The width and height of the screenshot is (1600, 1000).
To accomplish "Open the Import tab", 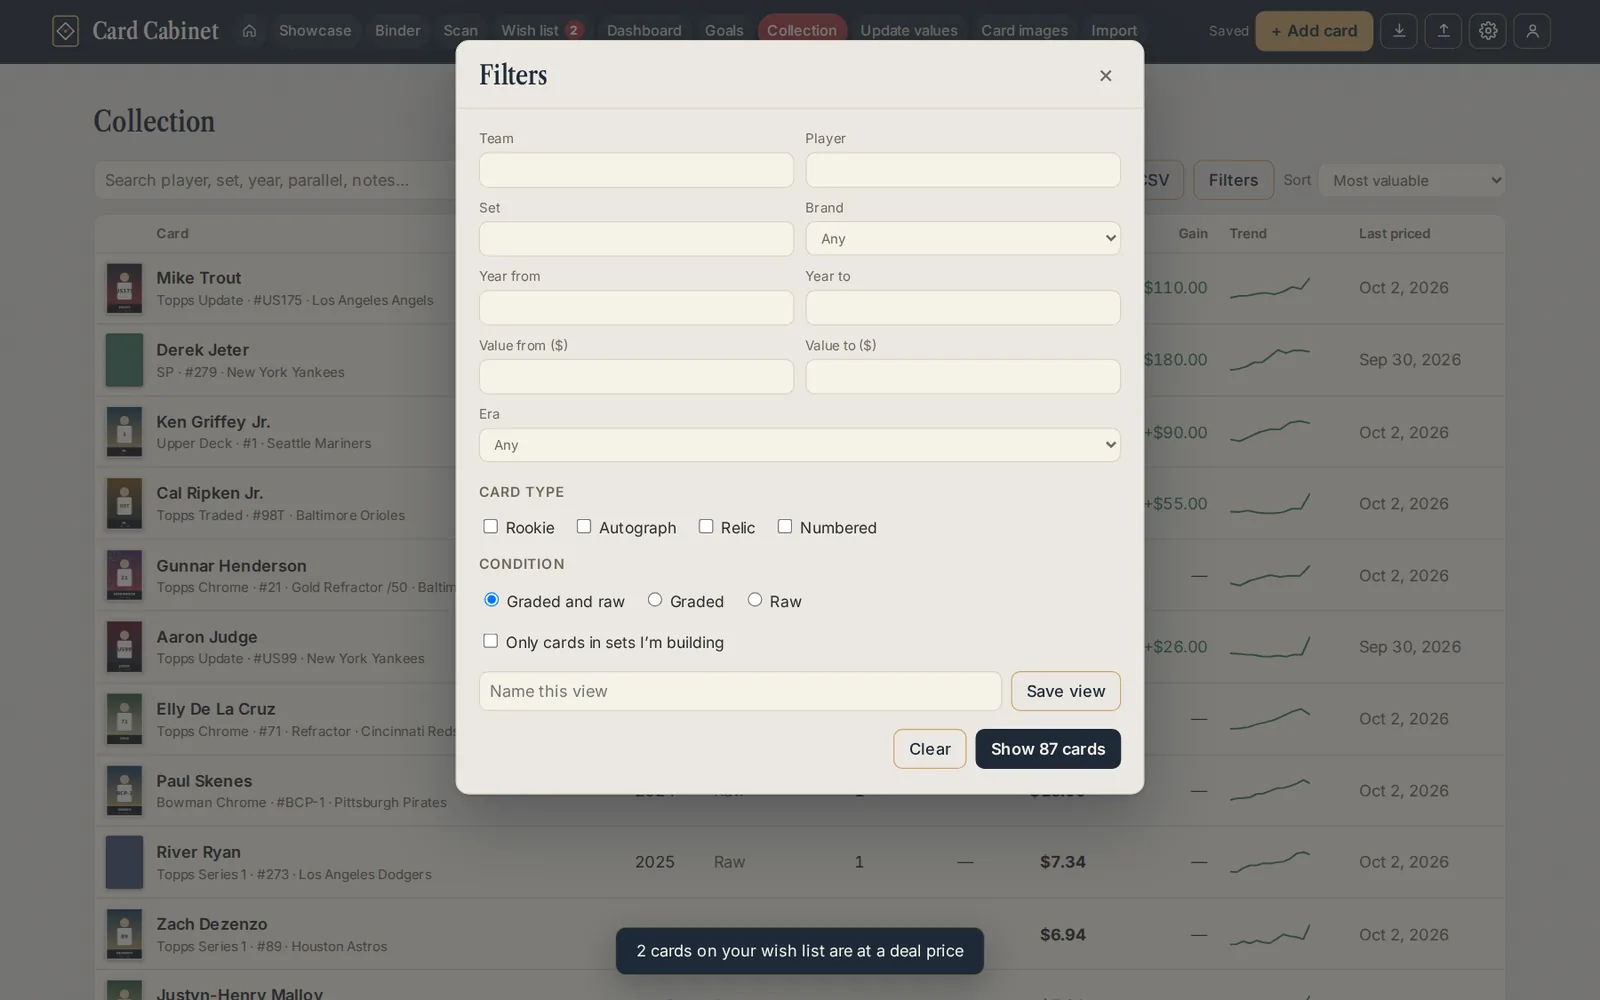I will (x=1114, y=31).
